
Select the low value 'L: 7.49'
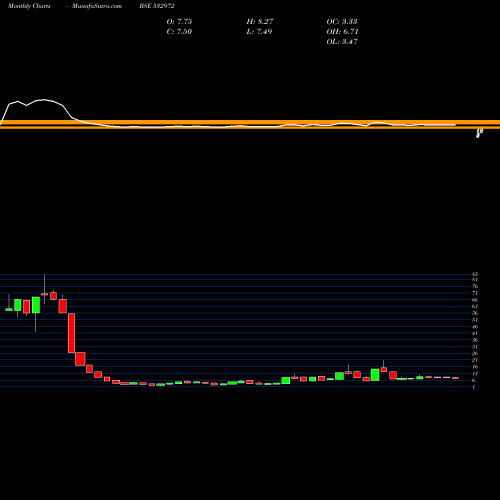(x=259, y=32)
